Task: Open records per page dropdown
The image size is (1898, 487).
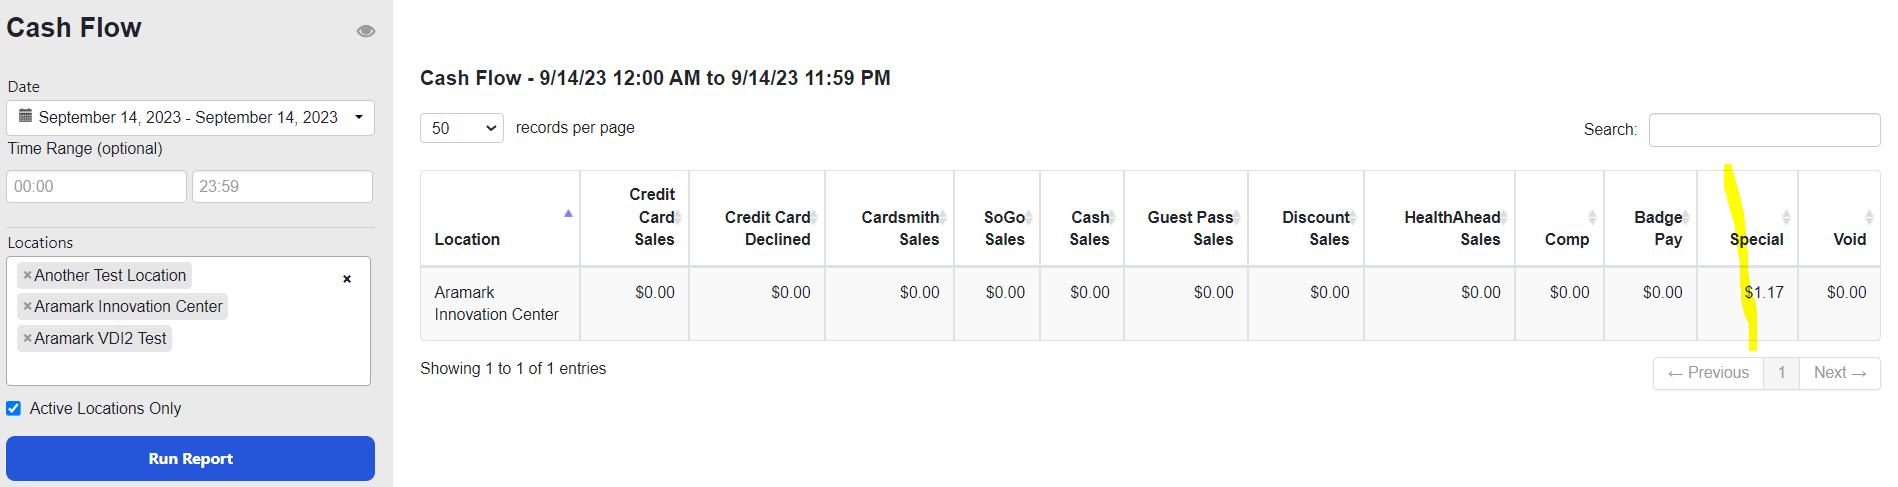Action: click(462, 128)
